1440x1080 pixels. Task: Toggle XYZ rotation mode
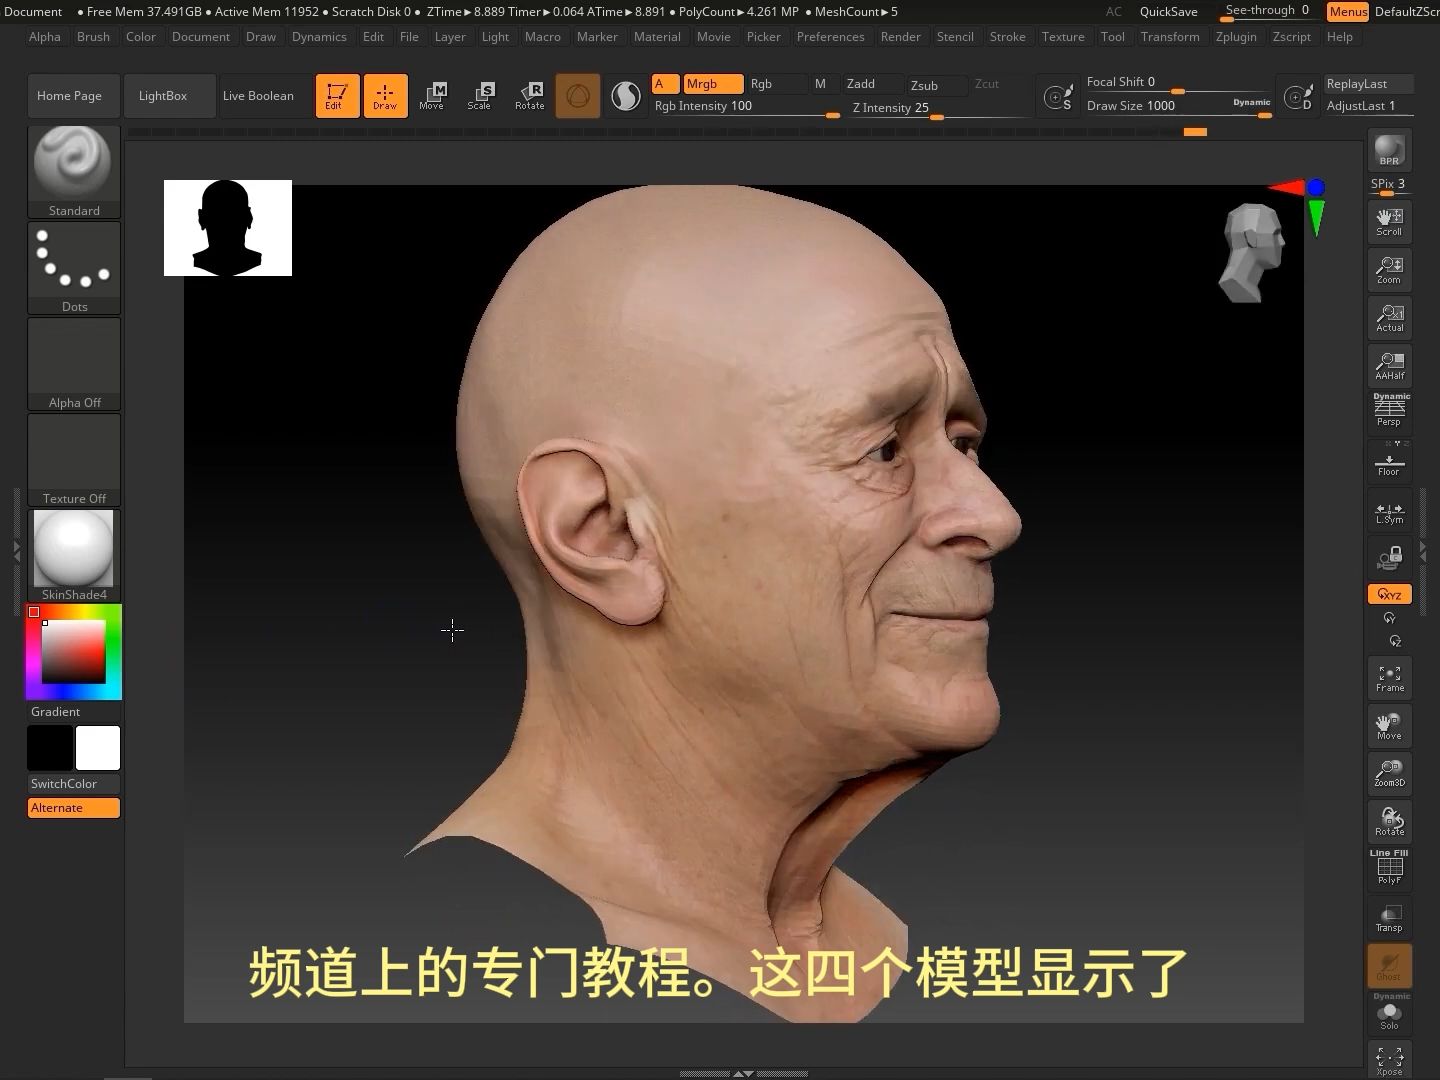click(1389, 594)
